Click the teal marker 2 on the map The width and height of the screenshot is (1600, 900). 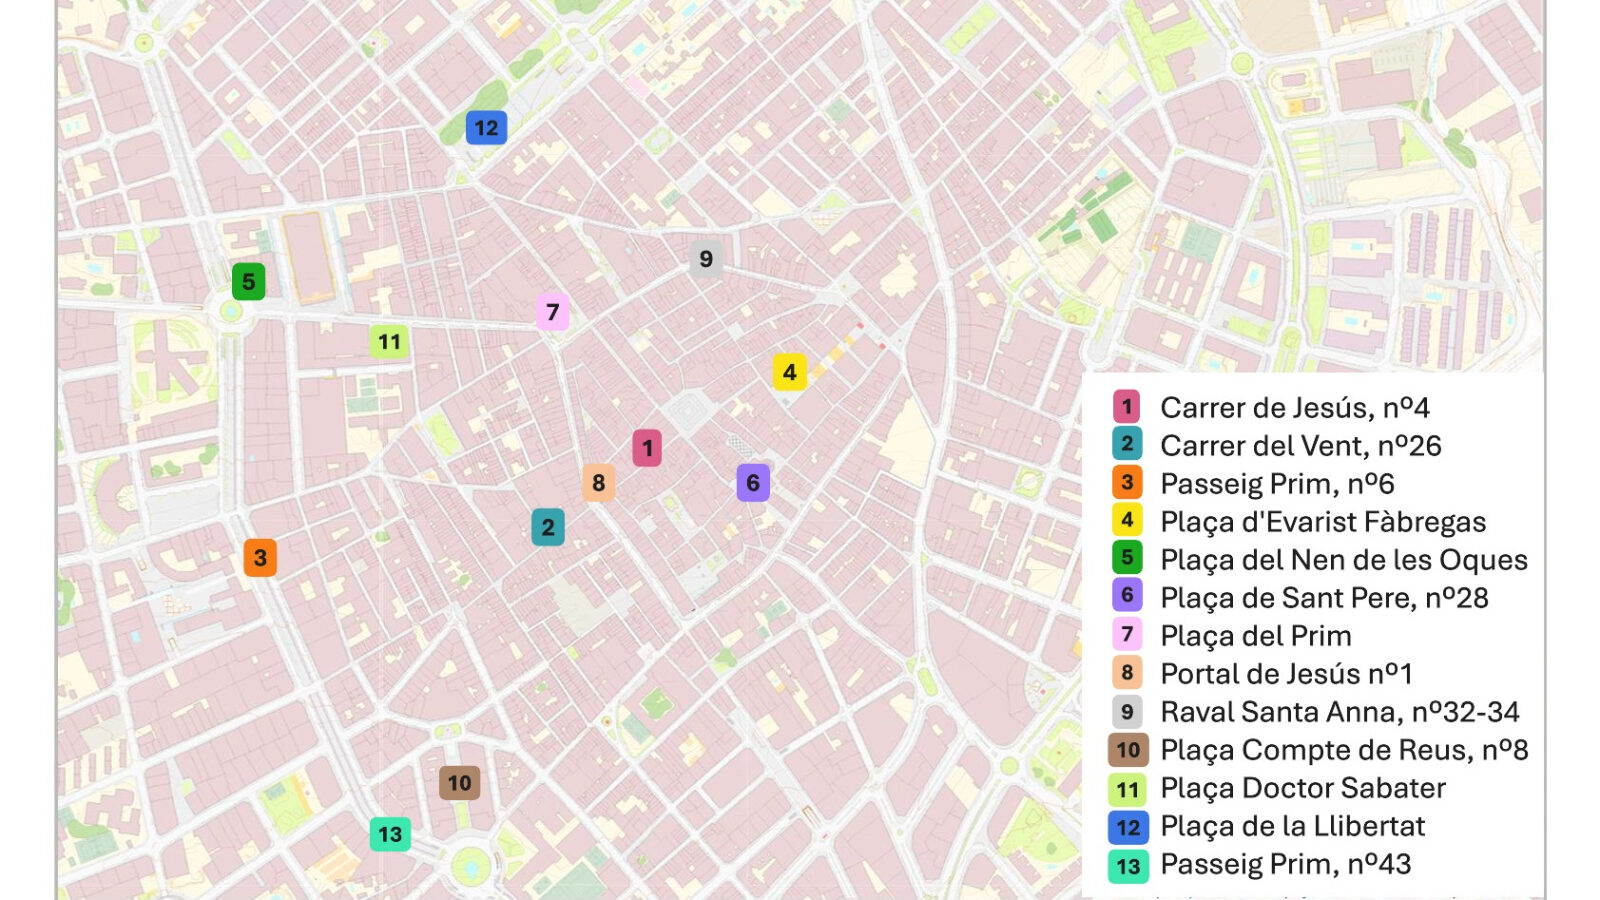[547, 527]
